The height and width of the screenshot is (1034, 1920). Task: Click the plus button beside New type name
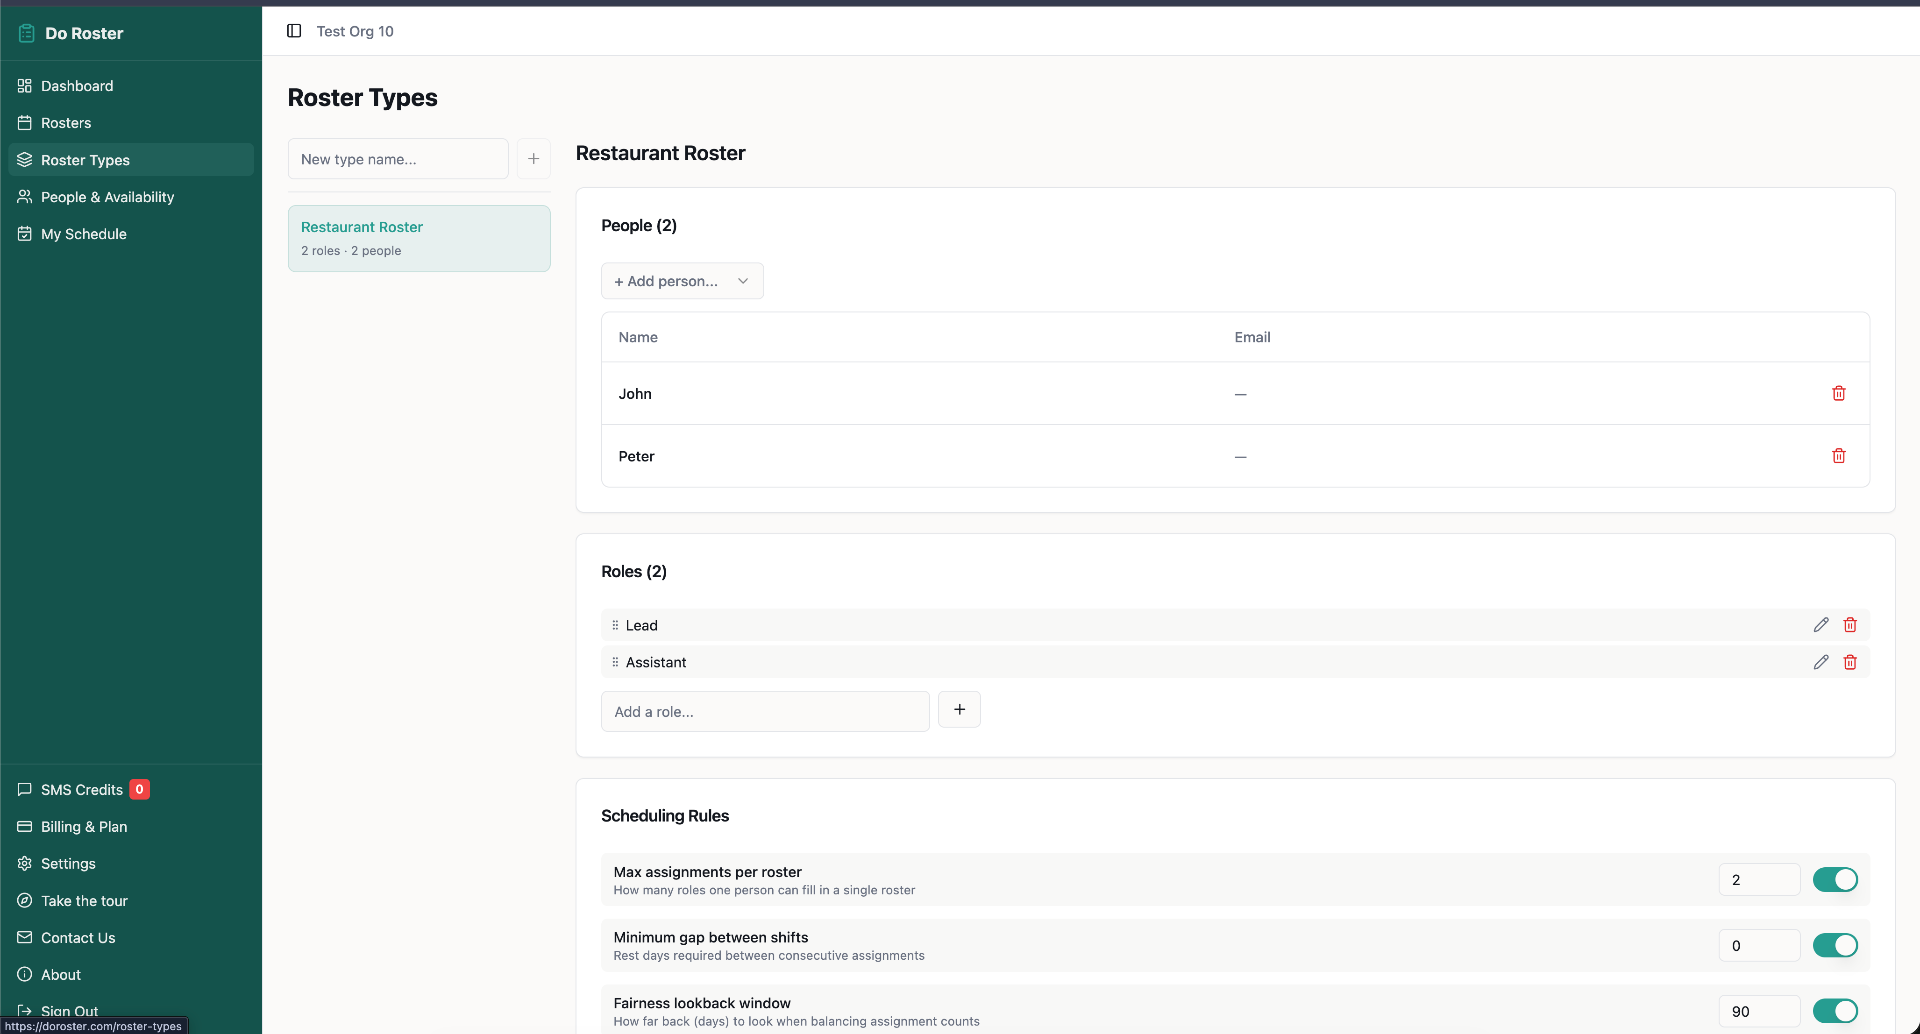point(533,159)
